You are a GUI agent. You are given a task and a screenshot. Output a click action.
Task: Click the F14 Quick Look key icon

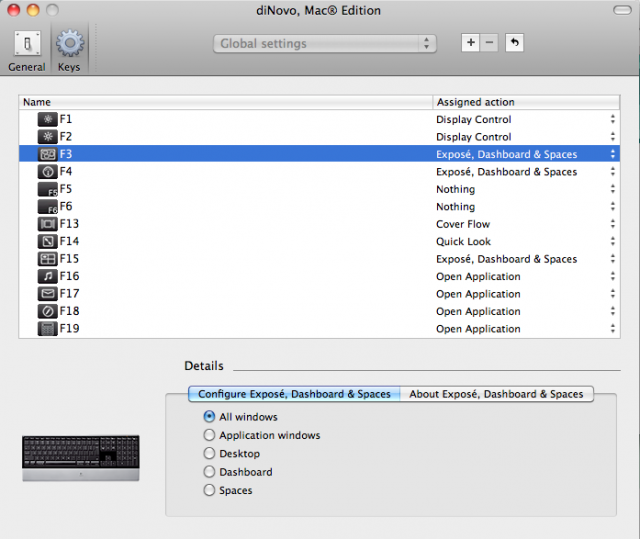[47, 242]
